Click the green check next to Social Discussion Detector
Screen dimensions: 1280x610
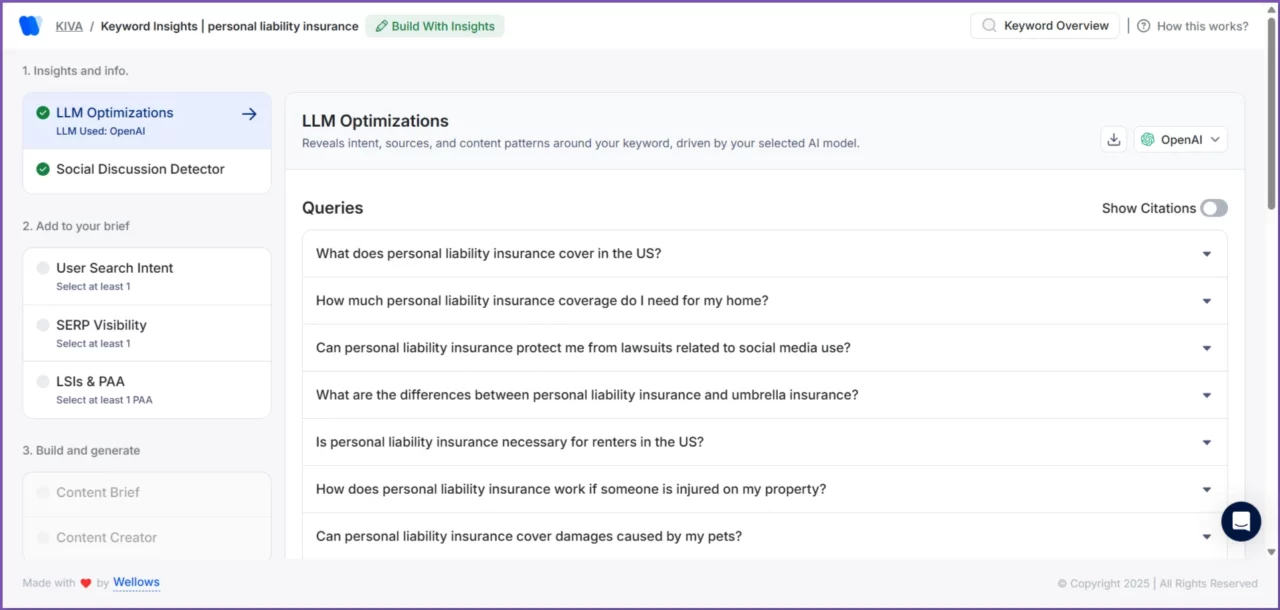(x=43, y=169)
